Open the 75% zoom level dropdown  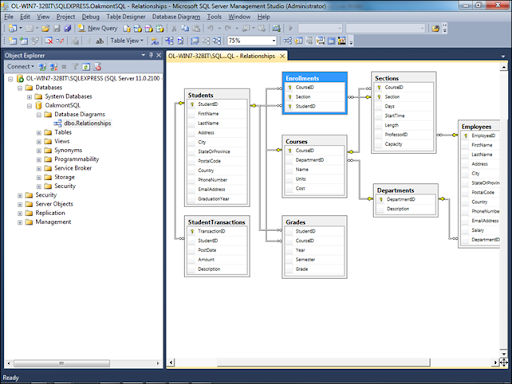coord(274,41)
